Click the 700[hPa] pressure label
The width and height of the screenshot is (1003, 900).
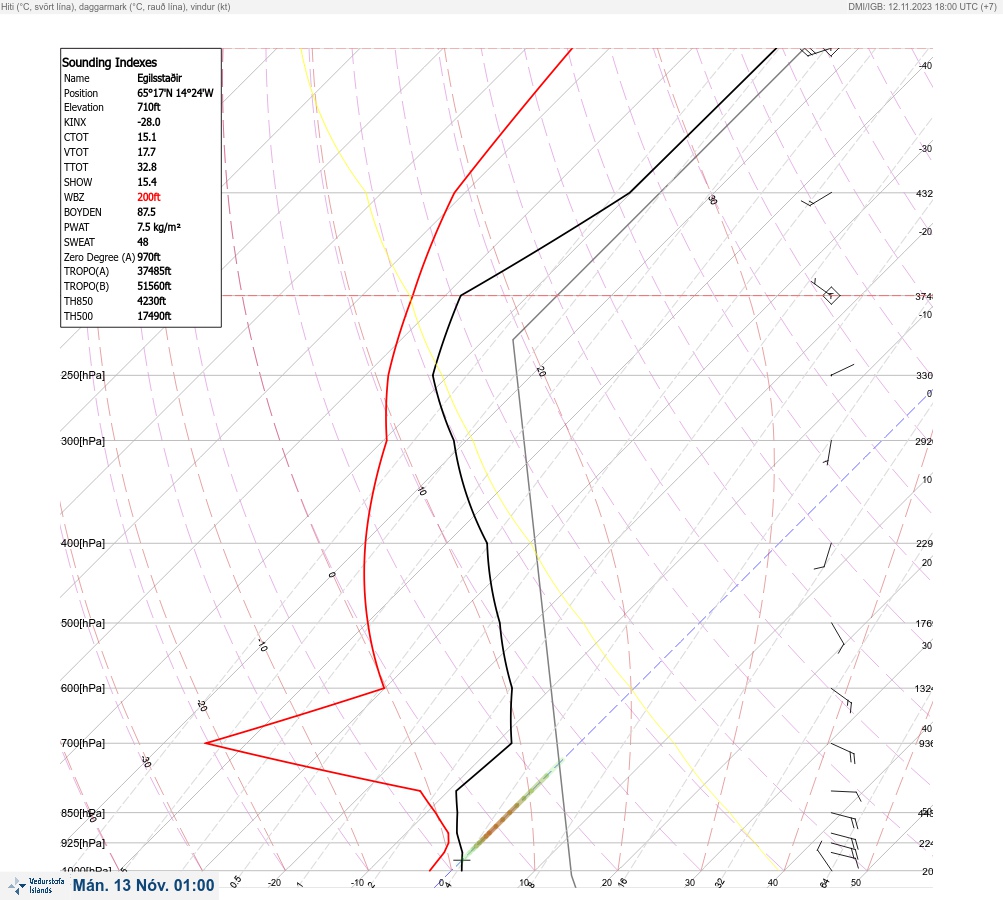[x=83, y=743]
